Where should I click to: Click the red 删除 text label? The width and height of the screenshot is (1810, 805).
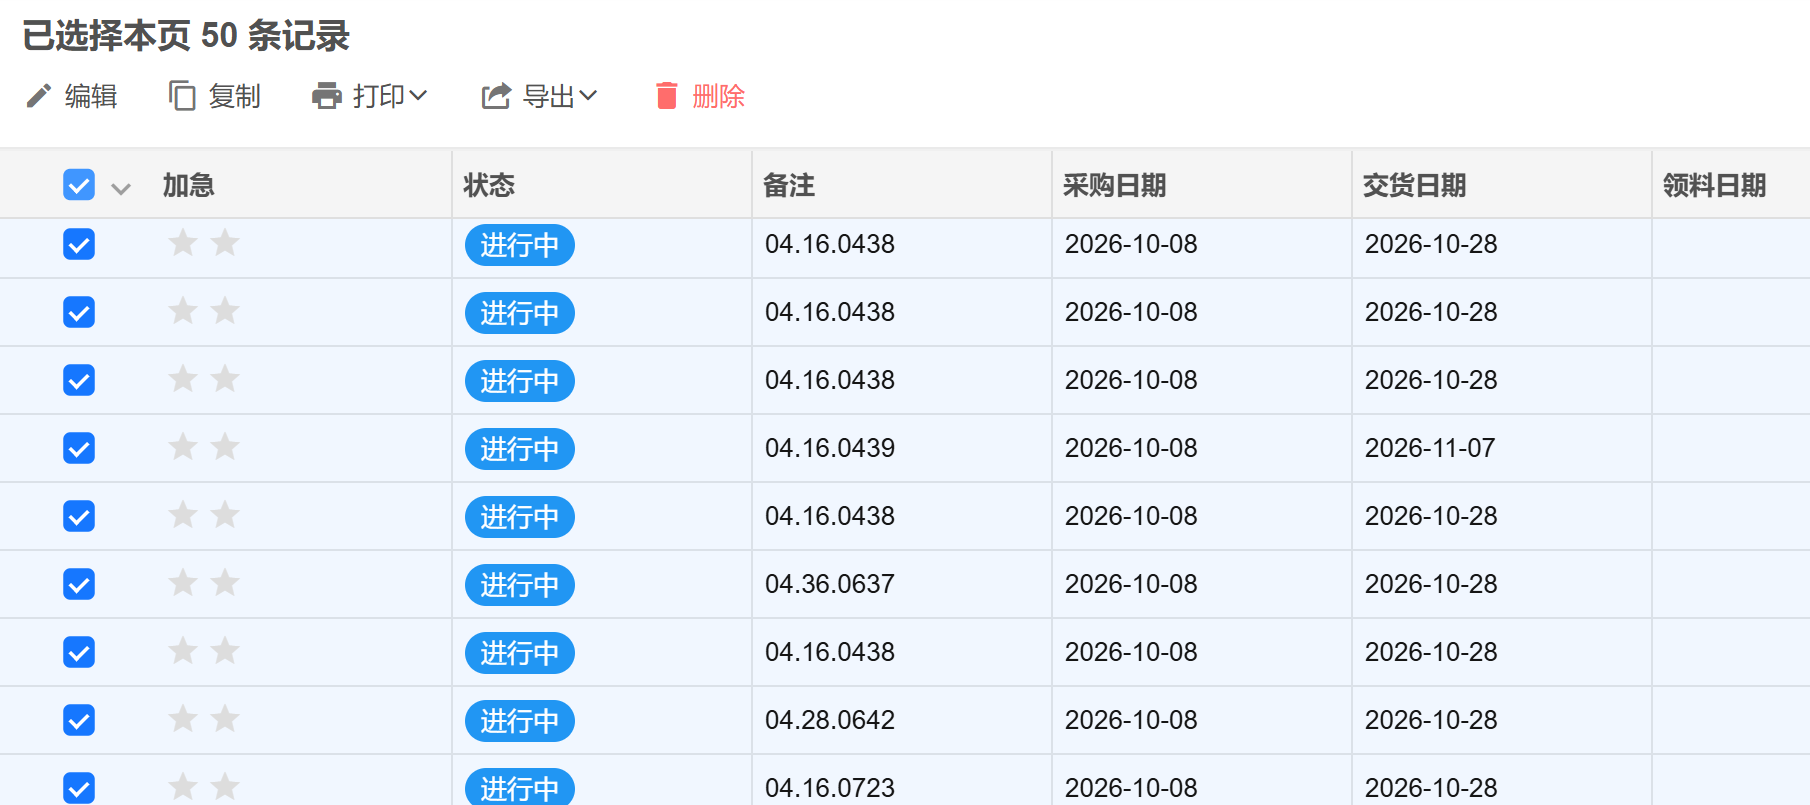[x=719, y=96]
